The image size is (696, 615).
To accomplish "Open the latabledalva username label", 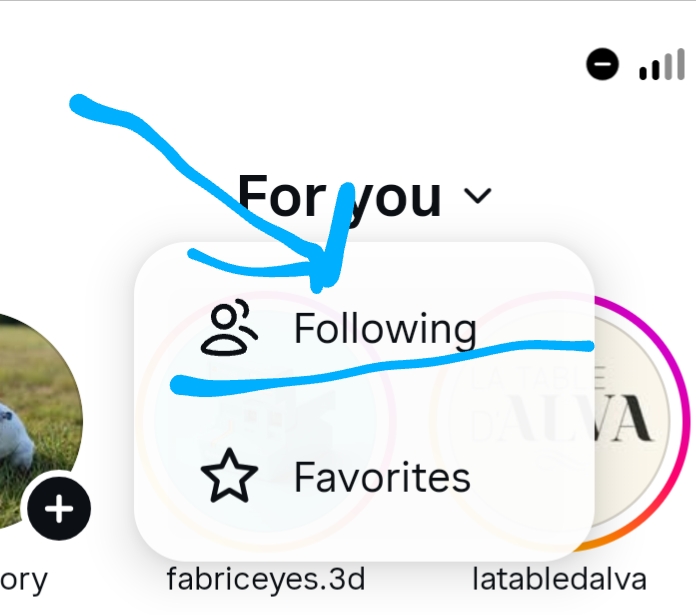I will [559, 579].
